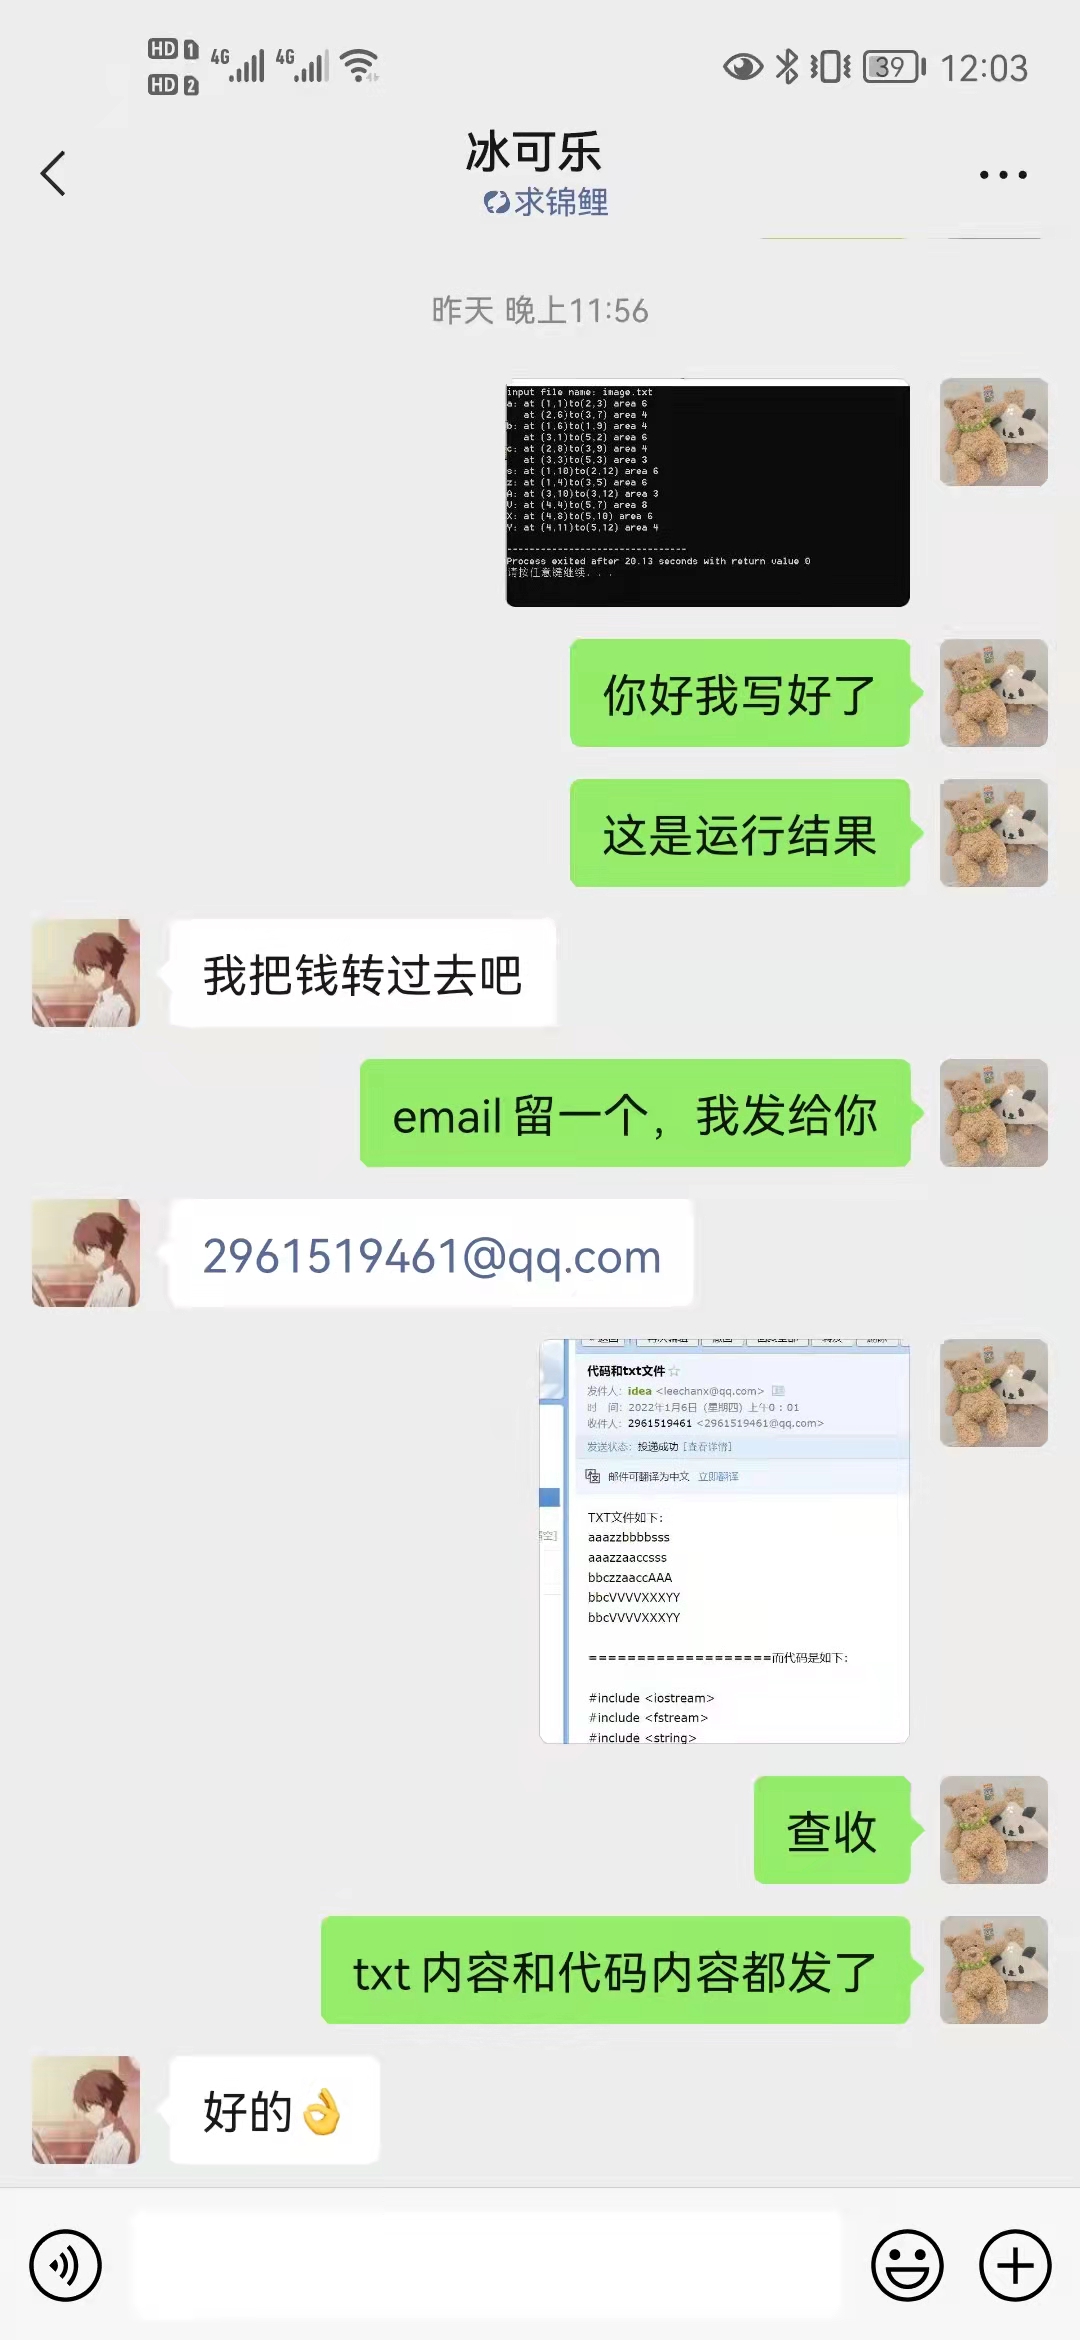Screen dimensions: 1080x2340
Task: Open the console output screenshot image
Action: [708, 493]
